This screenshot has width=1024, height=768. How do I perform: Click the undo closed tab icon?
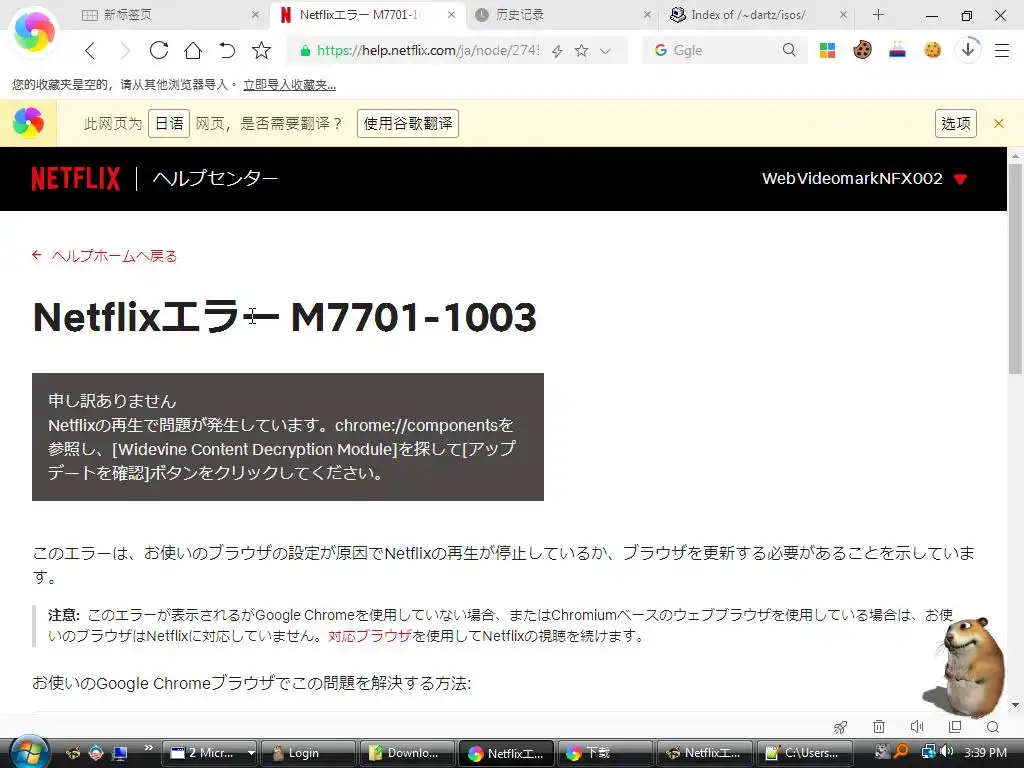pyautogui.click(x=227, y=50)
